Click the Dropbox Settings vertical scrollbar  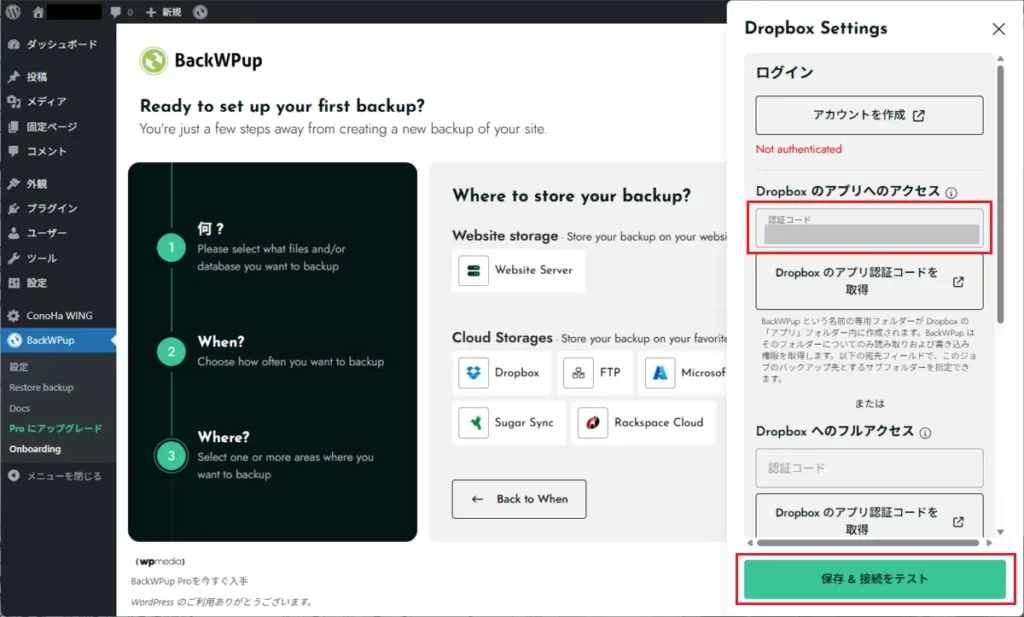point(998,200)
